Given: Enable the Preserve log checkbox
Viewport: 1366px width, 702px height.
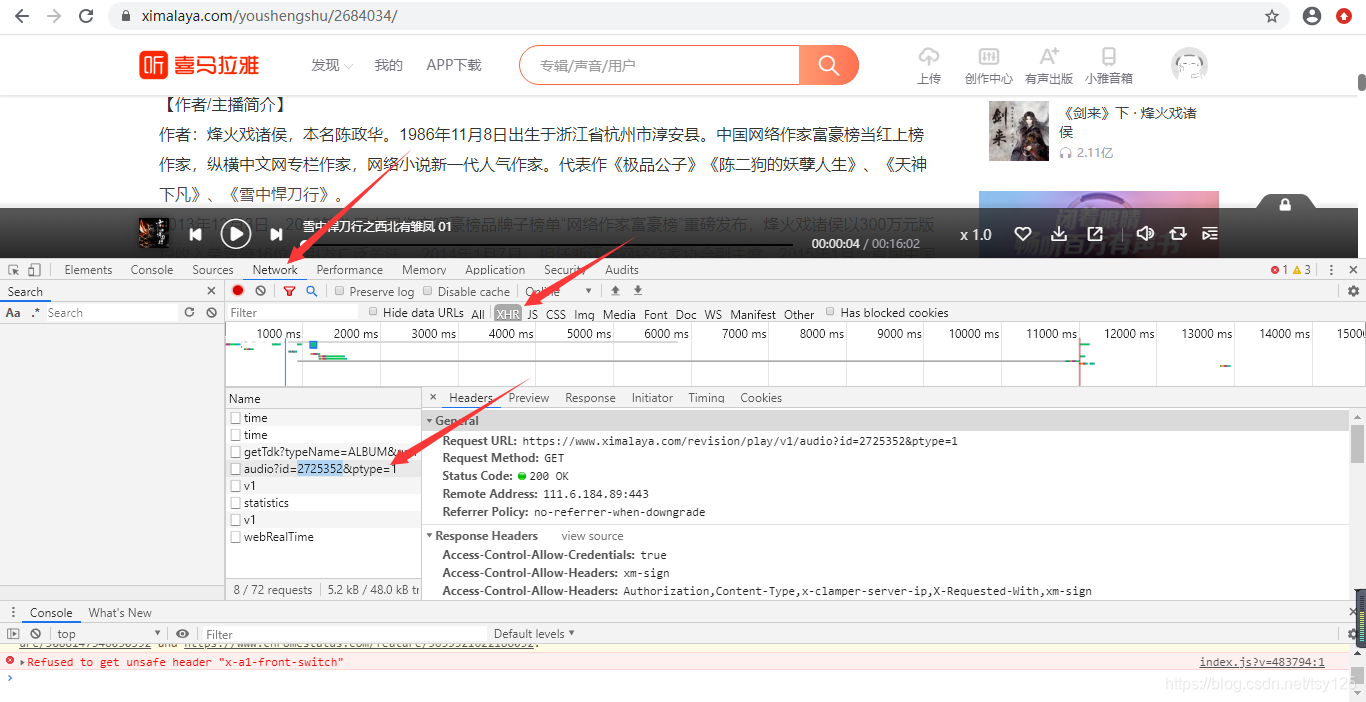Looking at the screenshot, I should 340,291.
